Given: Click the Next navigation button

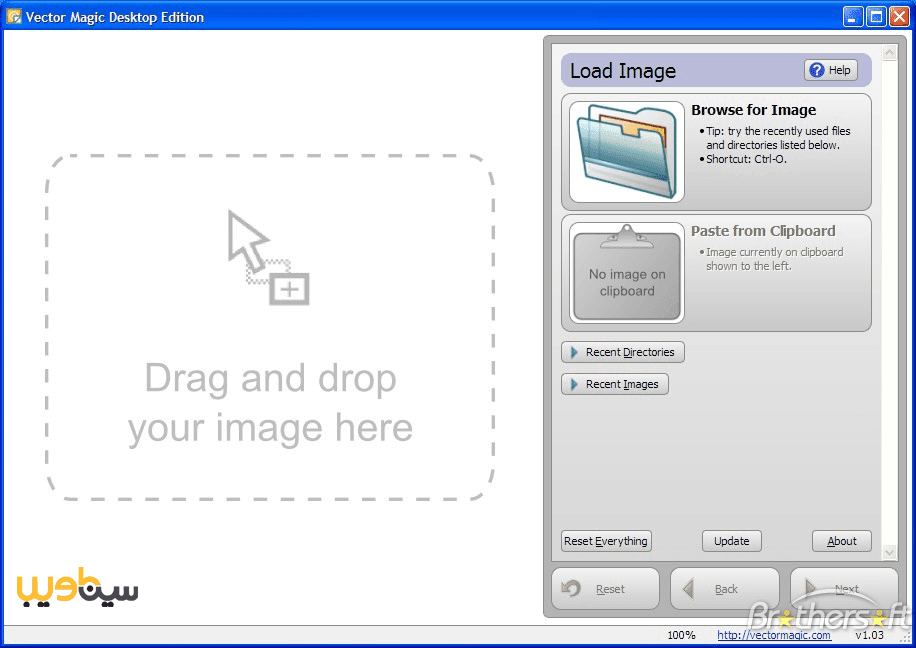Looking at the screenshot, I should pyautogui.click(x=844, y=588).
